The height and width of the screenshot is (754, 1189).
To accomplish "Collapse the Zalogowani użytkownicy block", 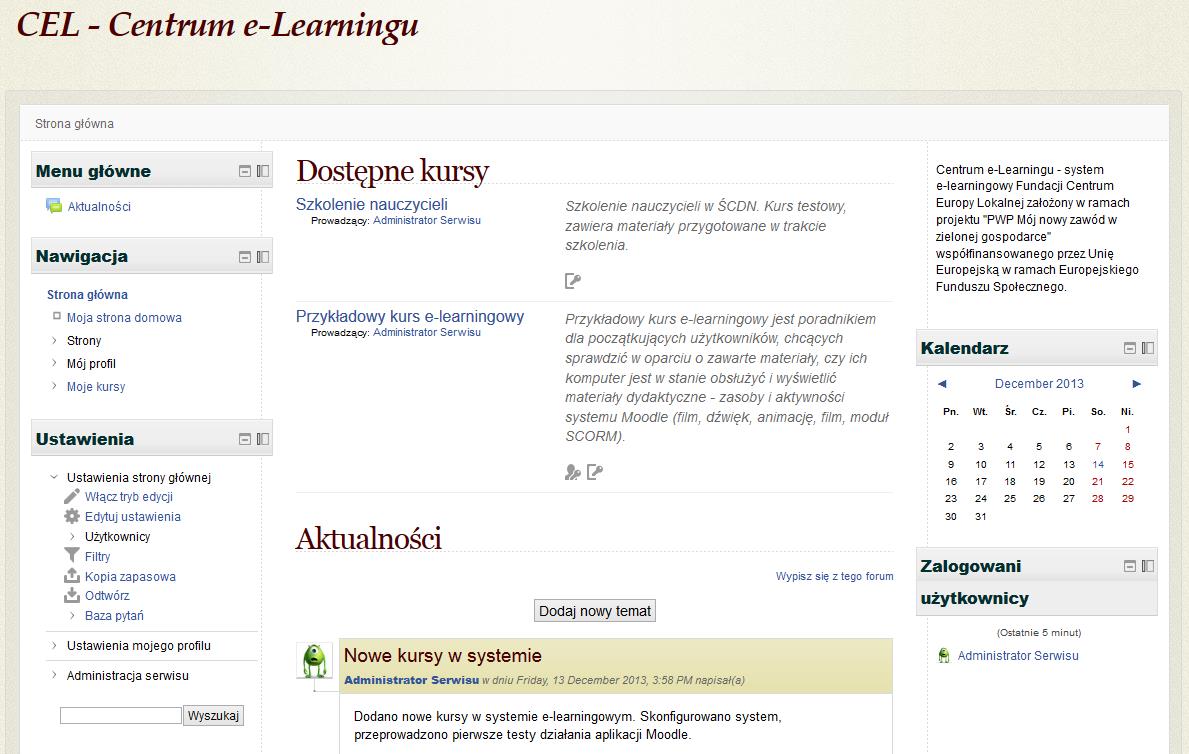I will (x=1130, y=566).
